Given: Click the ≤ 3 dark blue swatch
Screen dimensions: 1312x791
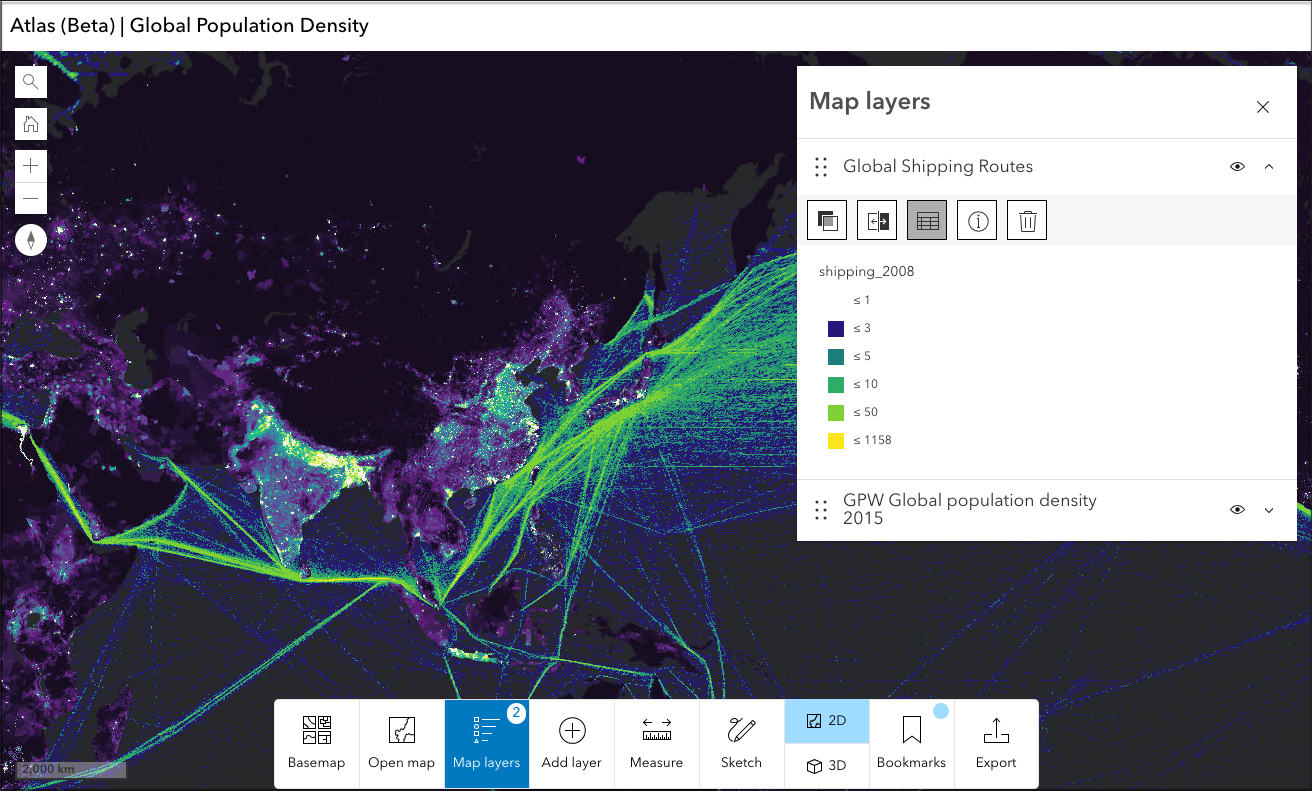Looking at the screenshot, I should [x=836, y=329].
